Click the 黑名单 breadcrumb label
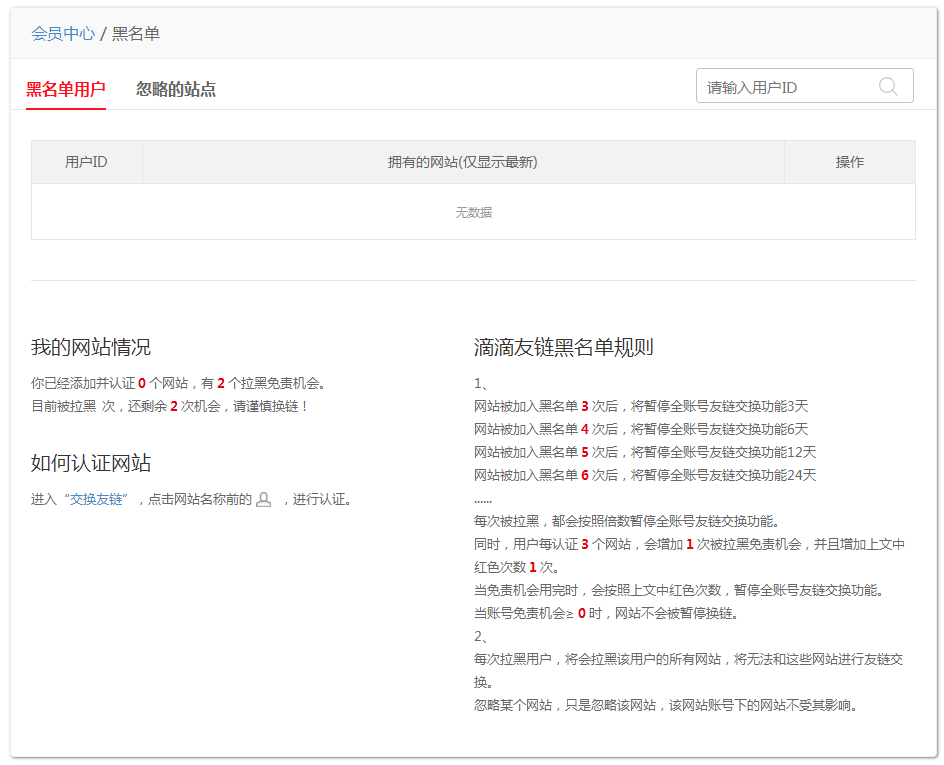 point(135,33)
